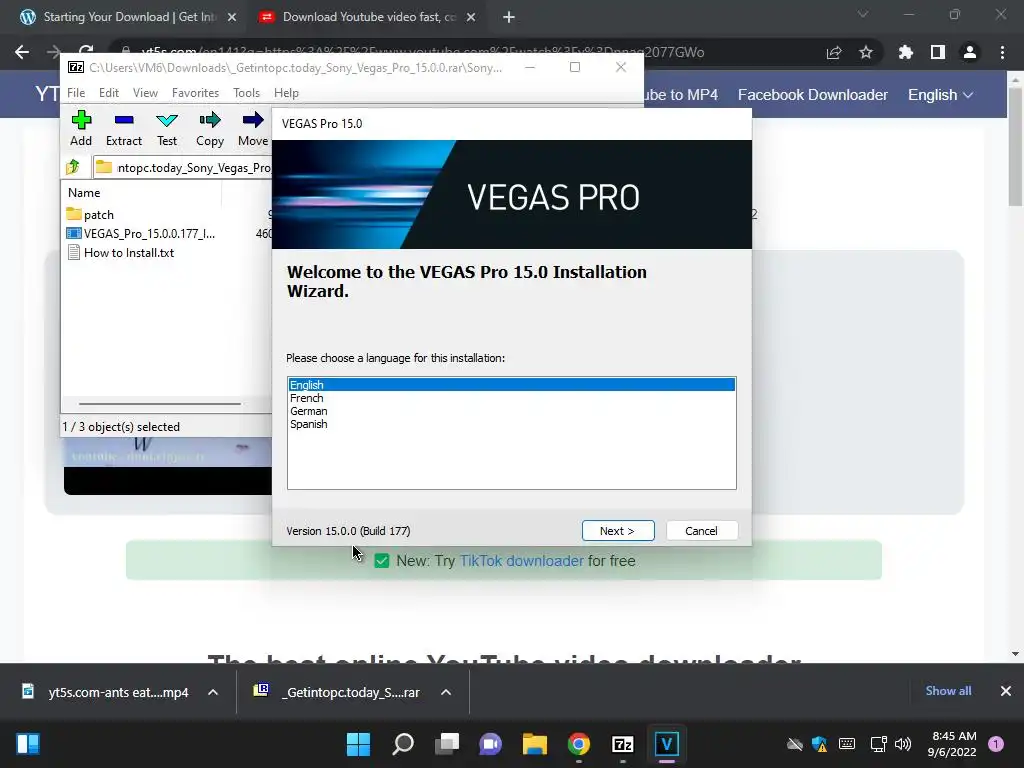Select English in the language list
The height and width of the screenshot is (768, 1024).
pos(511,385)
